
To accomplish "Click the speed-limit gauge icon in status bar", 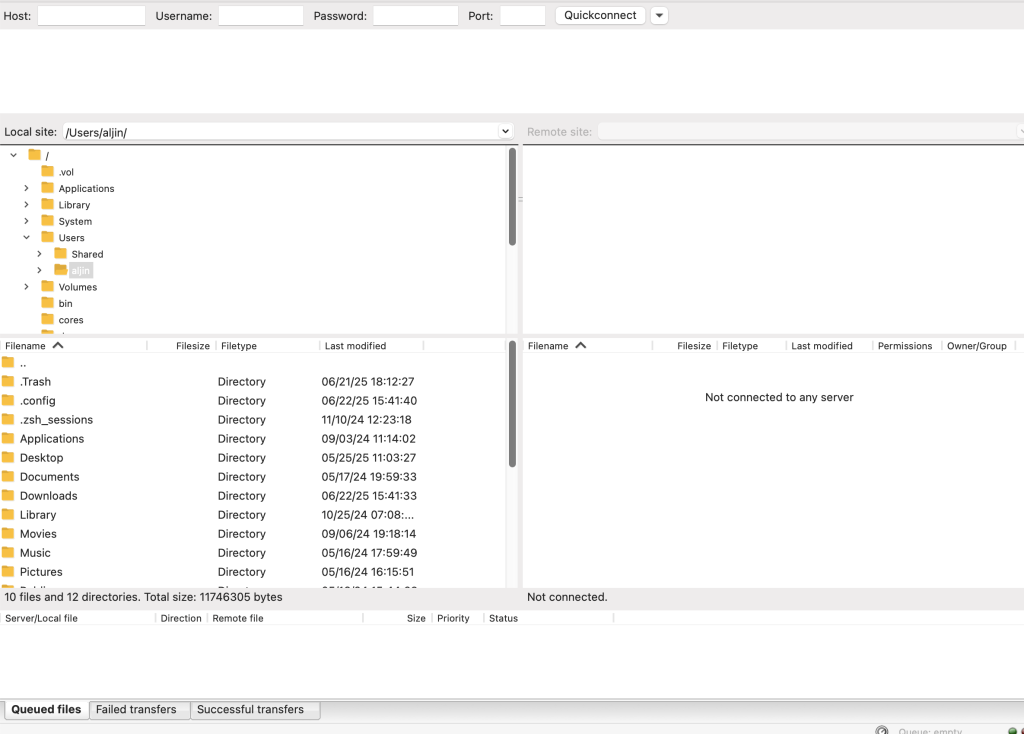I will pos(881,728).
